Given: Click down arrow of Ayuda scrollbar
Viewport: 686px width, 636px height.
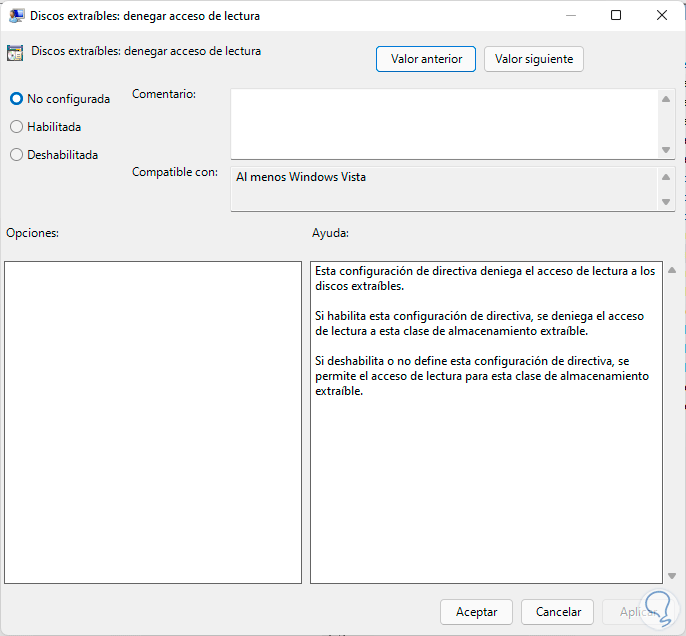Looking at the screenshot, I should (x=672, y=576).
